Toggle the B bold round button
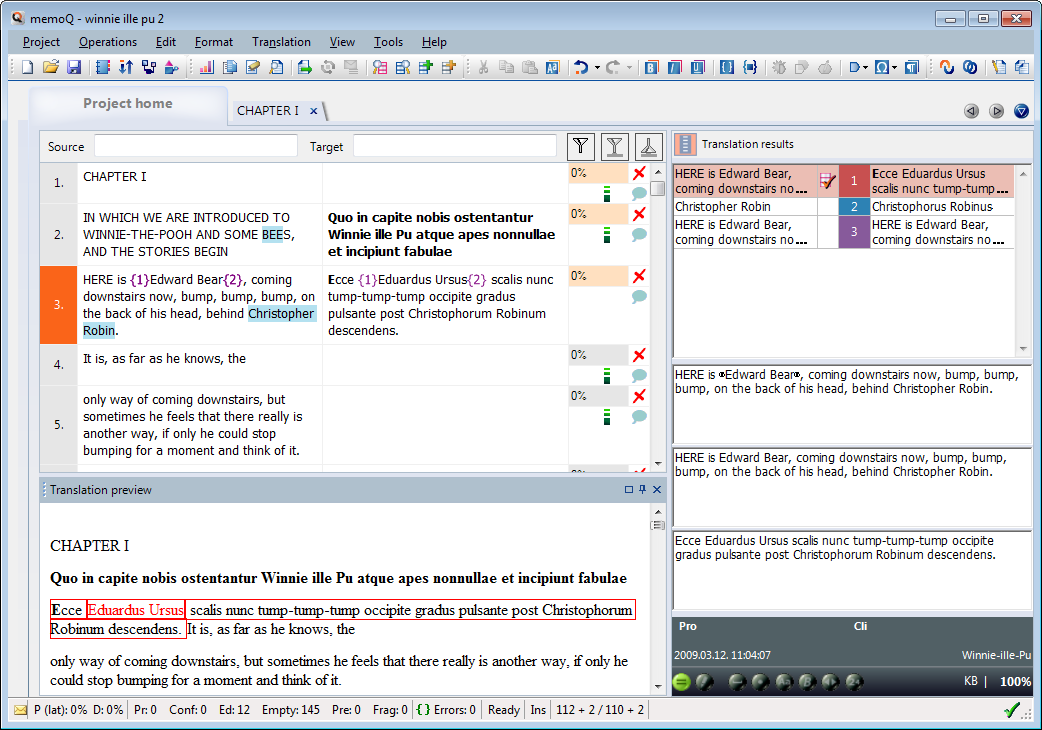The width and height of the screenshot is (1042, 730). coord(807,682)
